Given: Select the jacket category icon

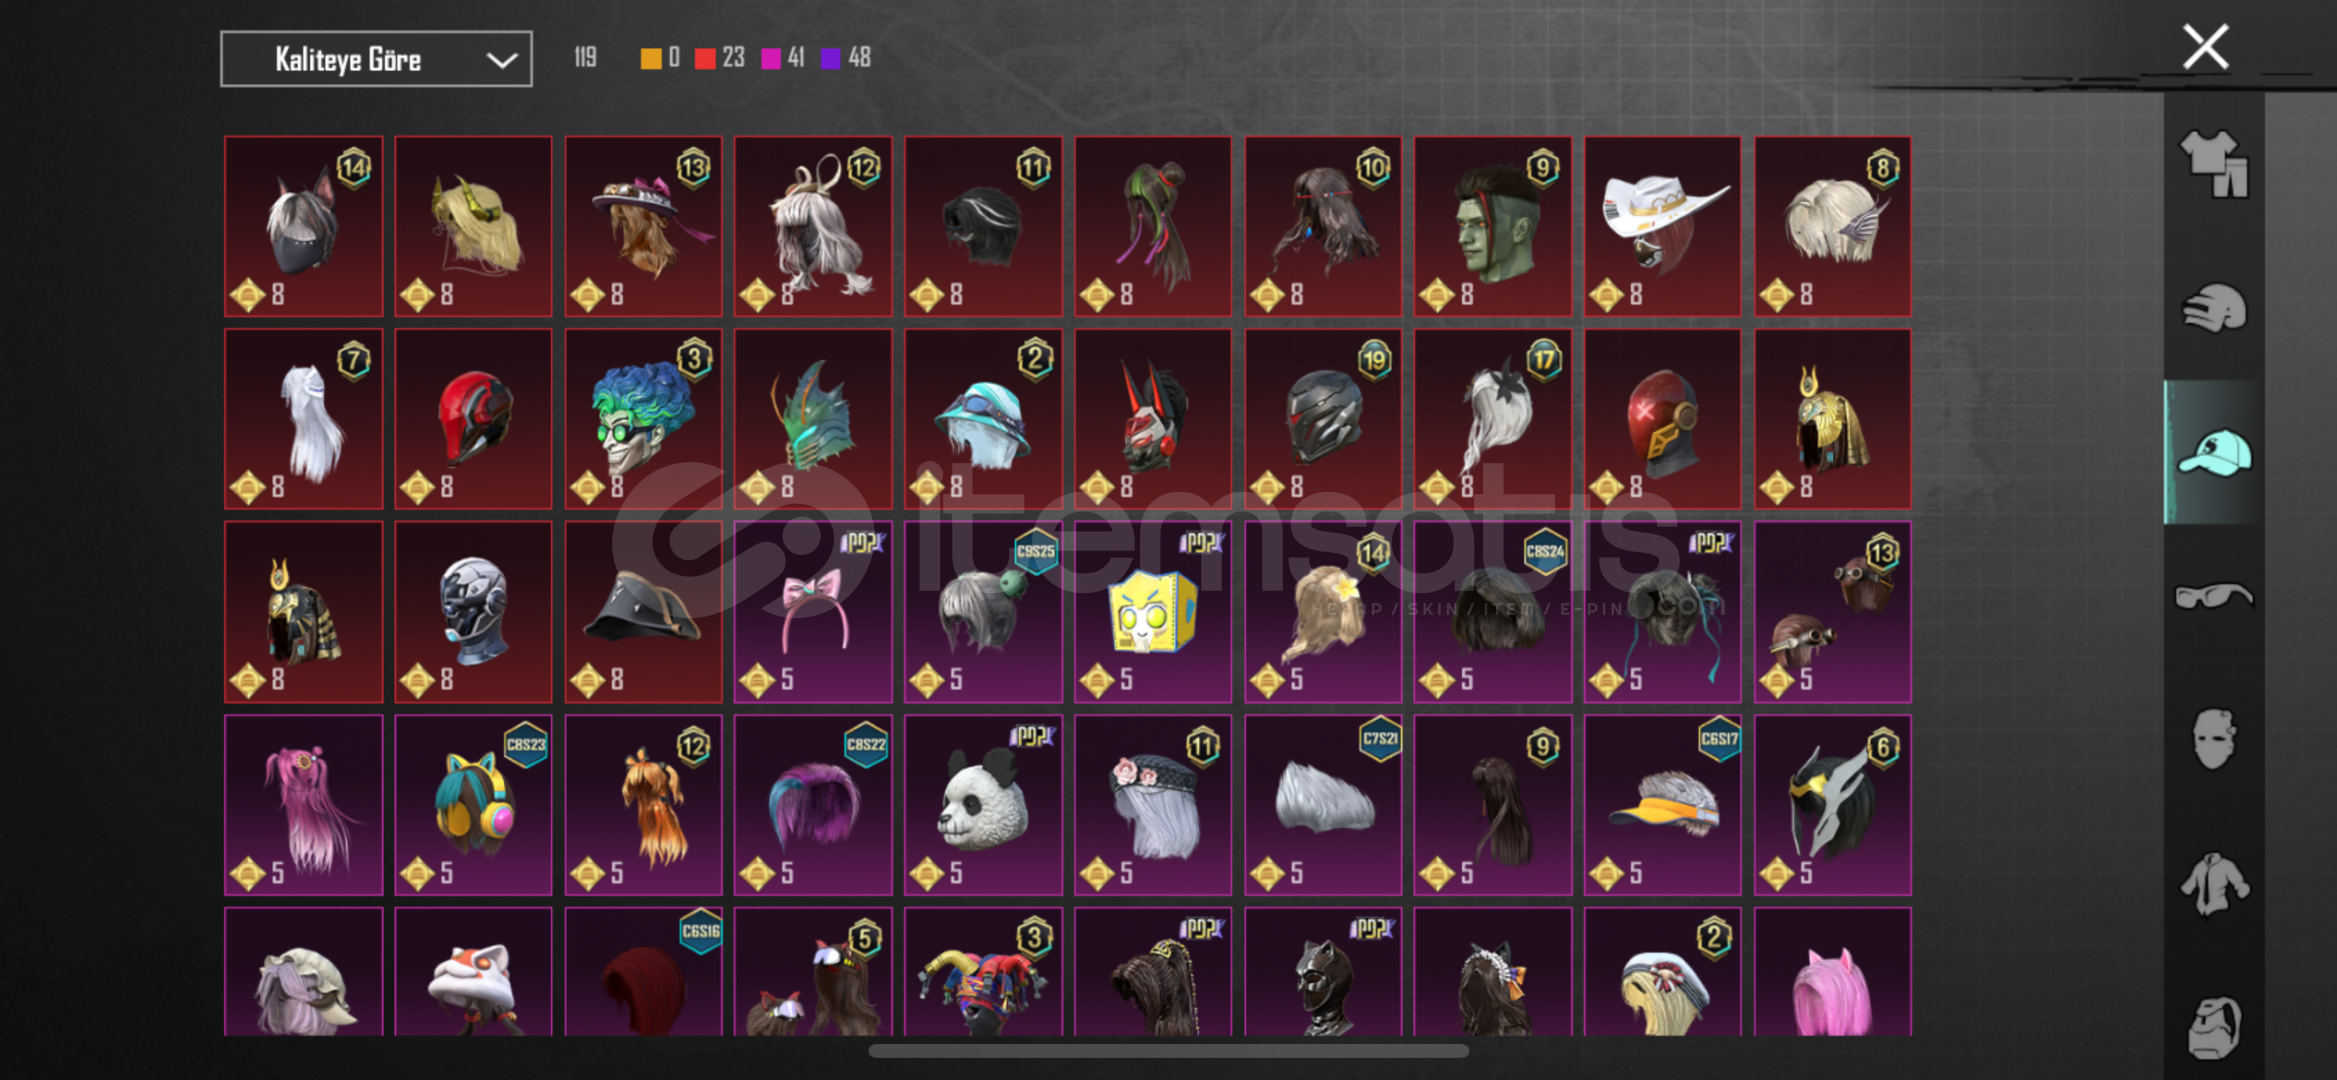Looking at the screenshot, I should [2213, 883].
